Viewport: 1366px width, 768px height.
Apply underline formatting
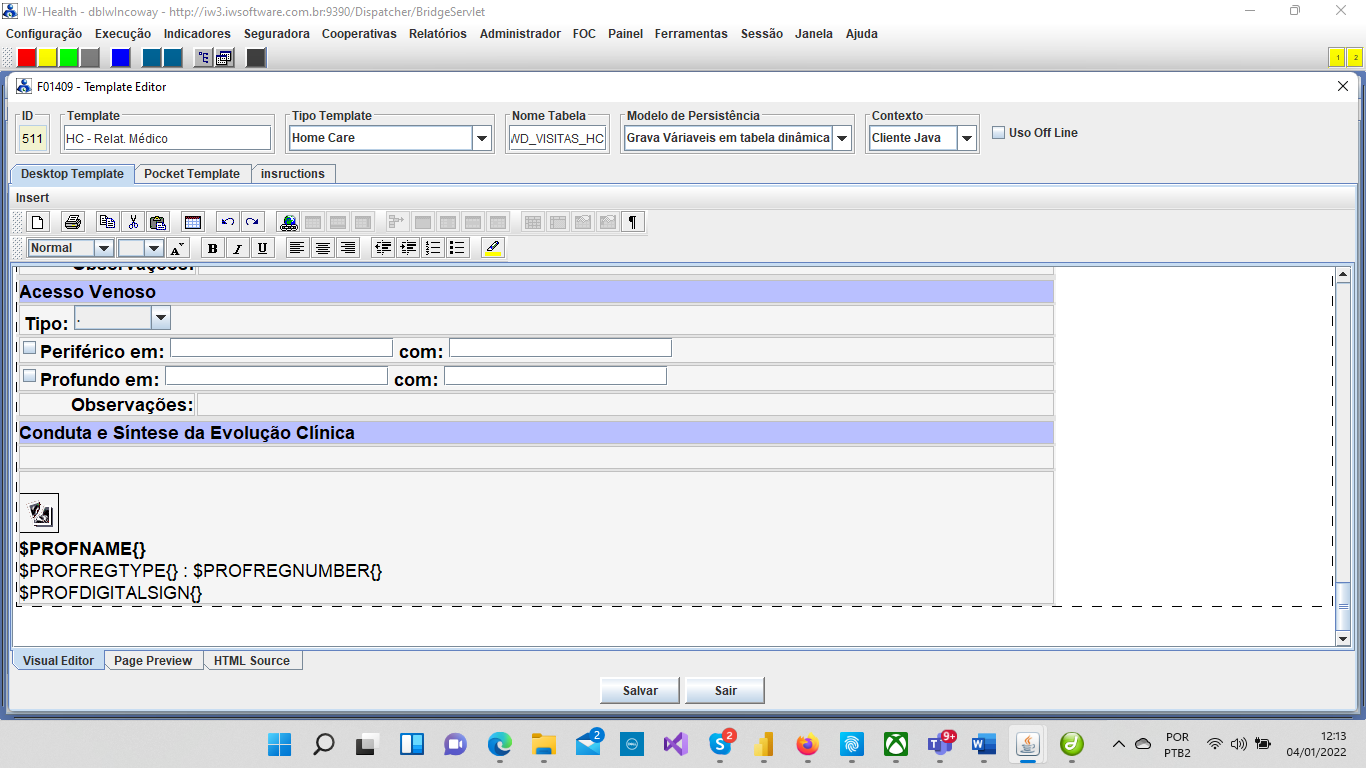262,248
